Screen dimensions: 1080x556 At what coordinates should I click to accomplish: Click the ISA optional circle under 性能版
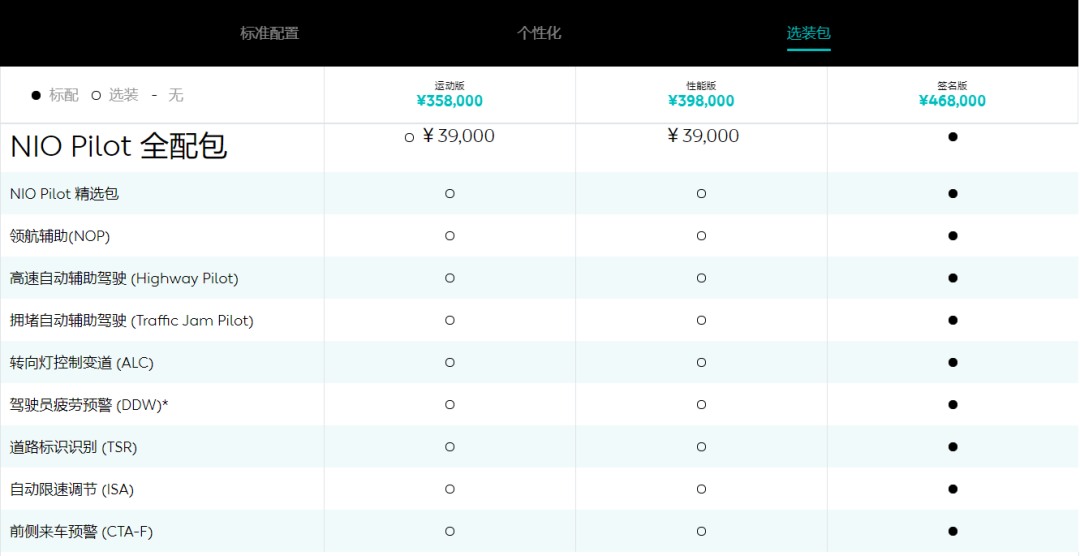tap(701, 489)
